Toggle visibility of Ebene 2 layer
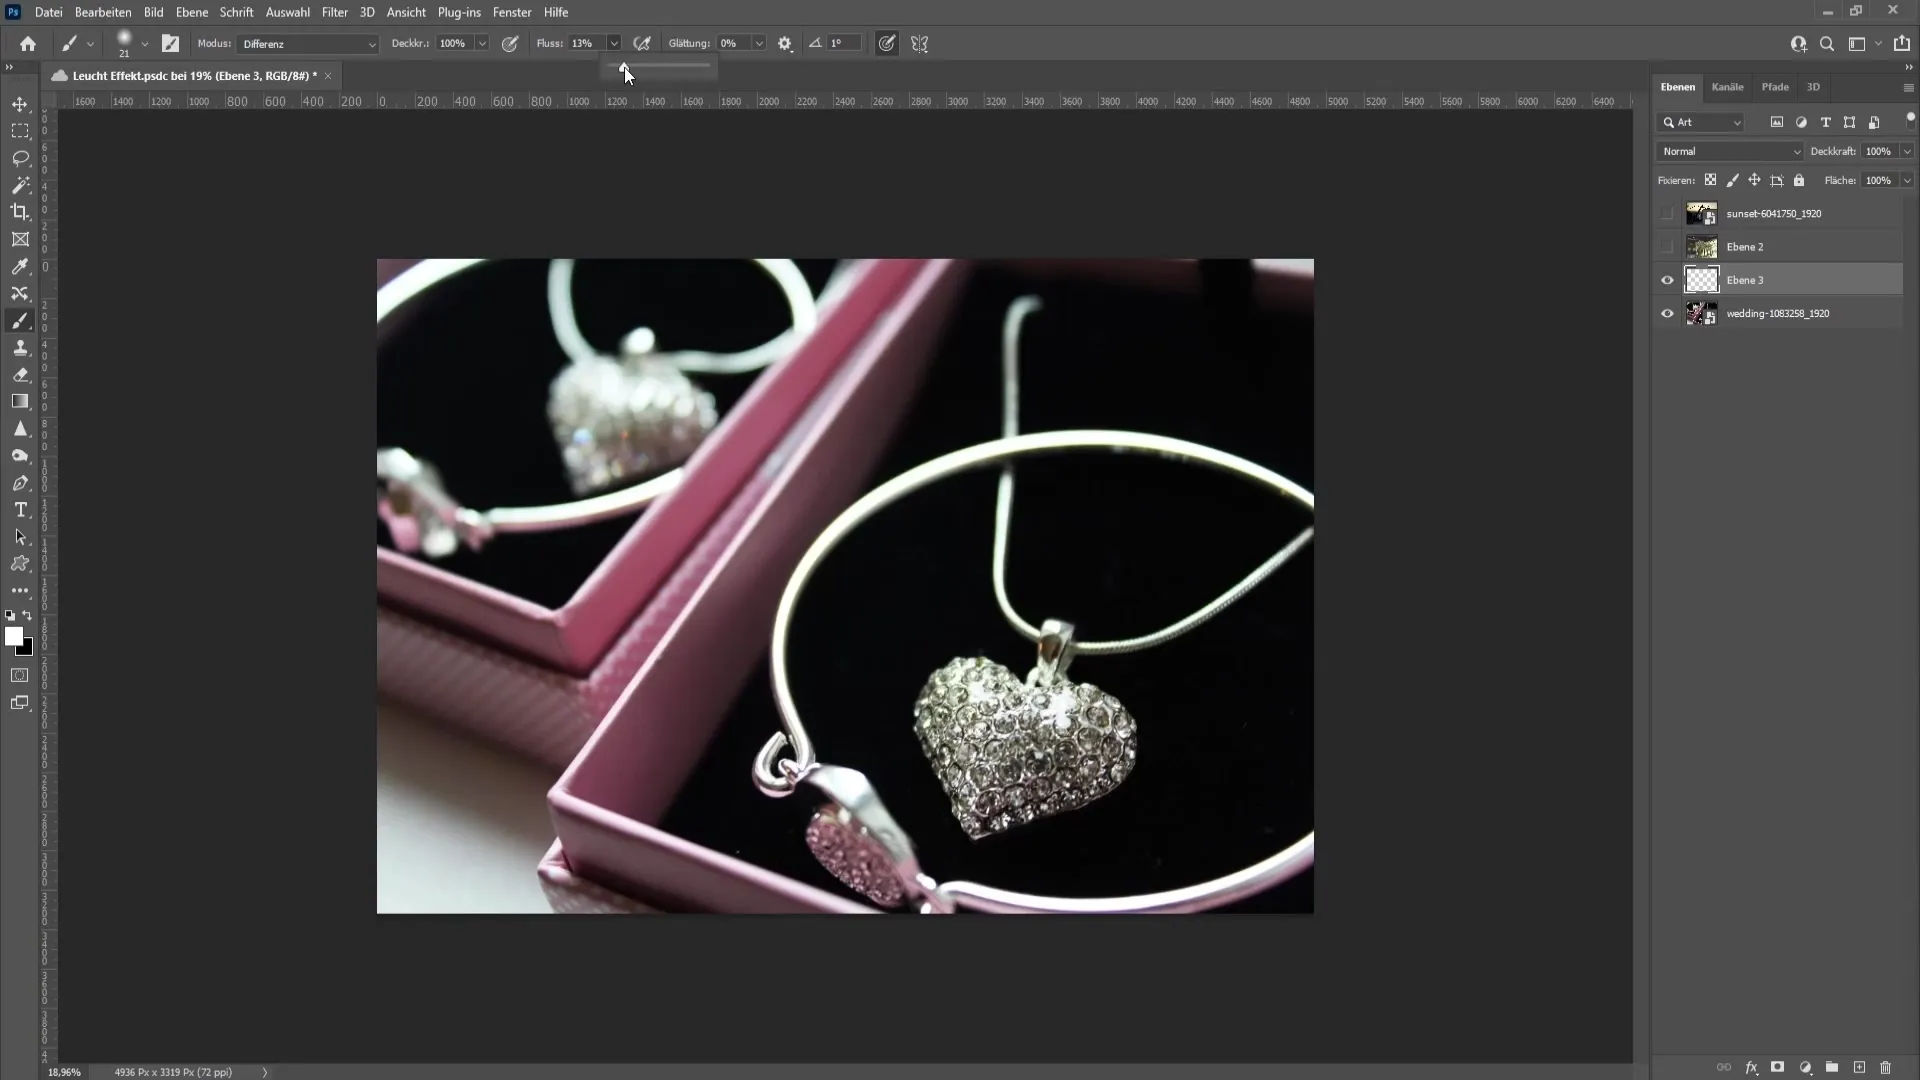Image resolution: width=1920 pixels, height=1080 pixels. [1669, 247]
